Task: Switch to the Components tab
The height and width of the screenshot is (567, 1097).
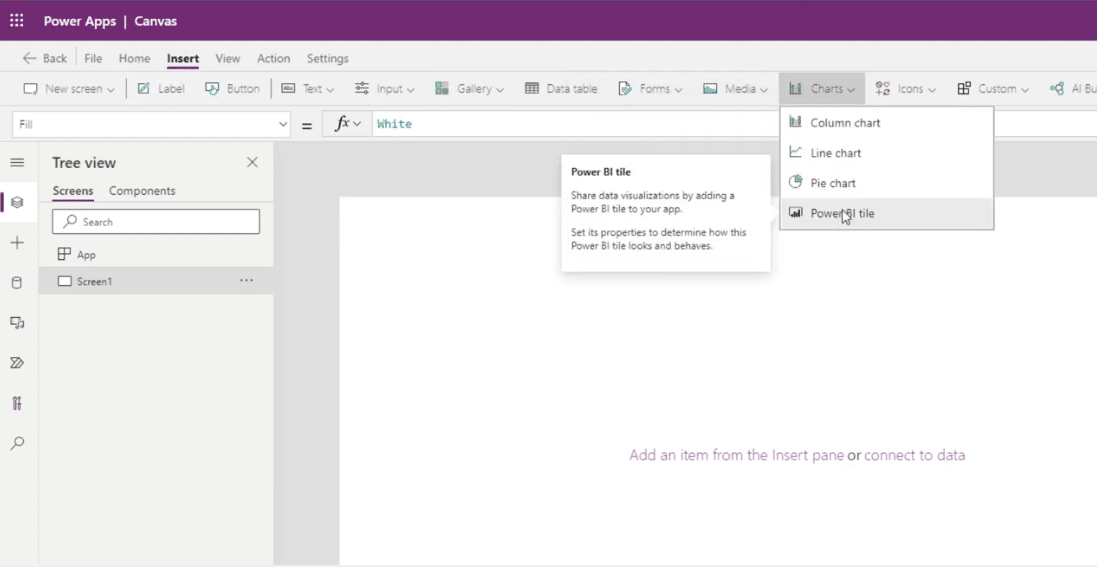Action: pyautogui.click(x=142, y=191)
